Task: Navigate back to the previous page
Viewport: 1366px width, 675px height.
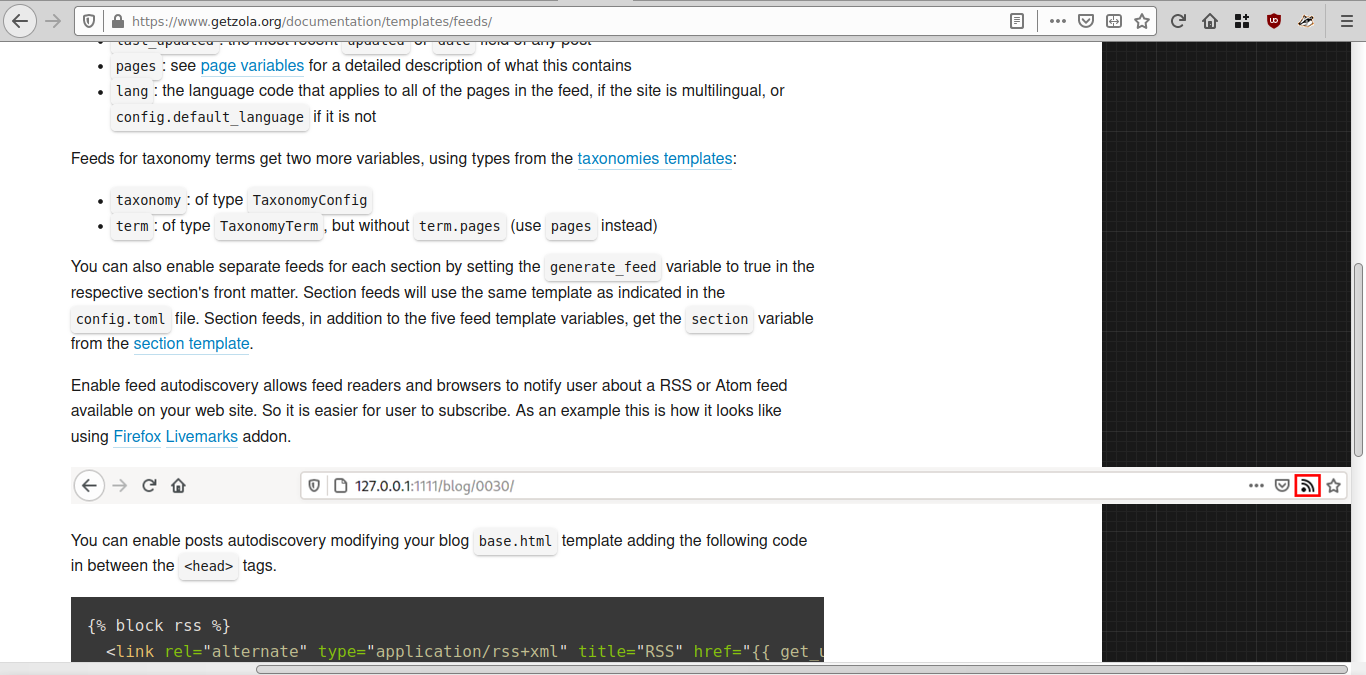Action: coord(20,20)
